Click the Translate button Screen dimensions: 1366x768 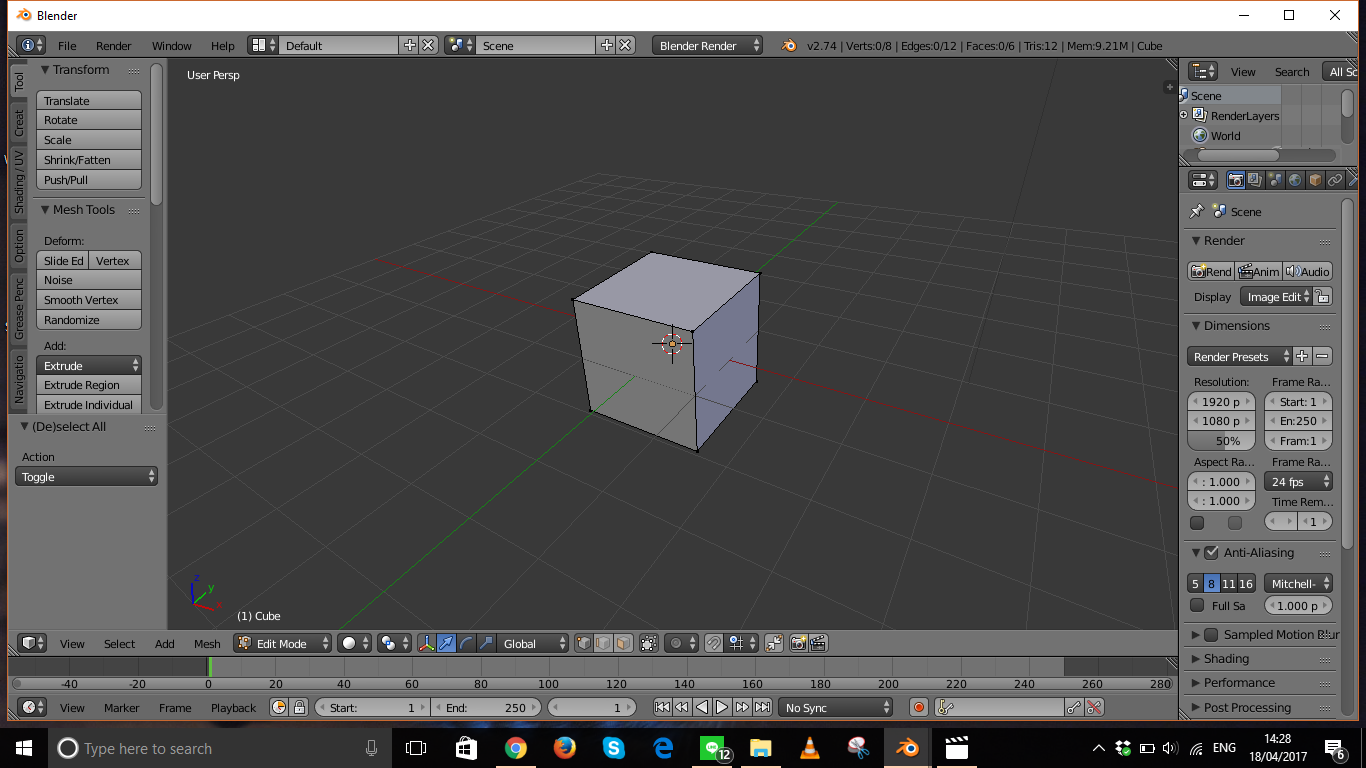pyautogui.click(x=89, y=100)
